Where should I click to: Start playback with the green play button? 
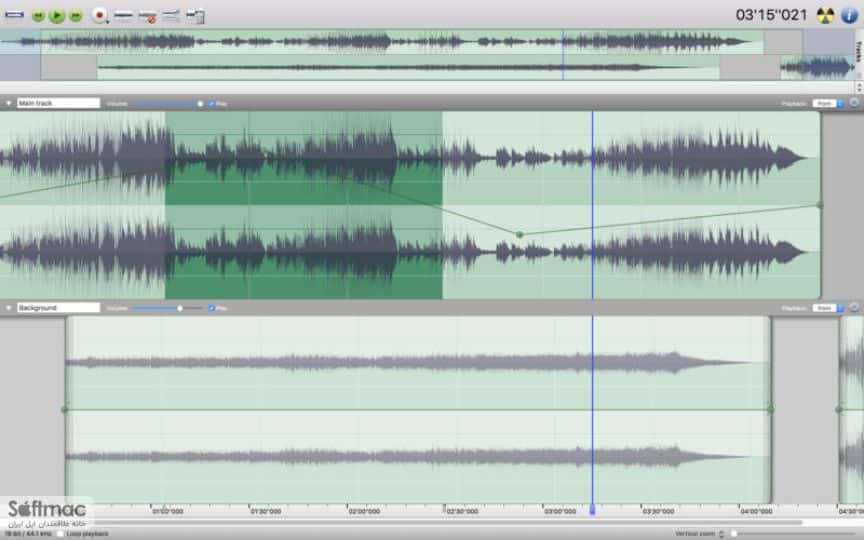pos(57,15)
